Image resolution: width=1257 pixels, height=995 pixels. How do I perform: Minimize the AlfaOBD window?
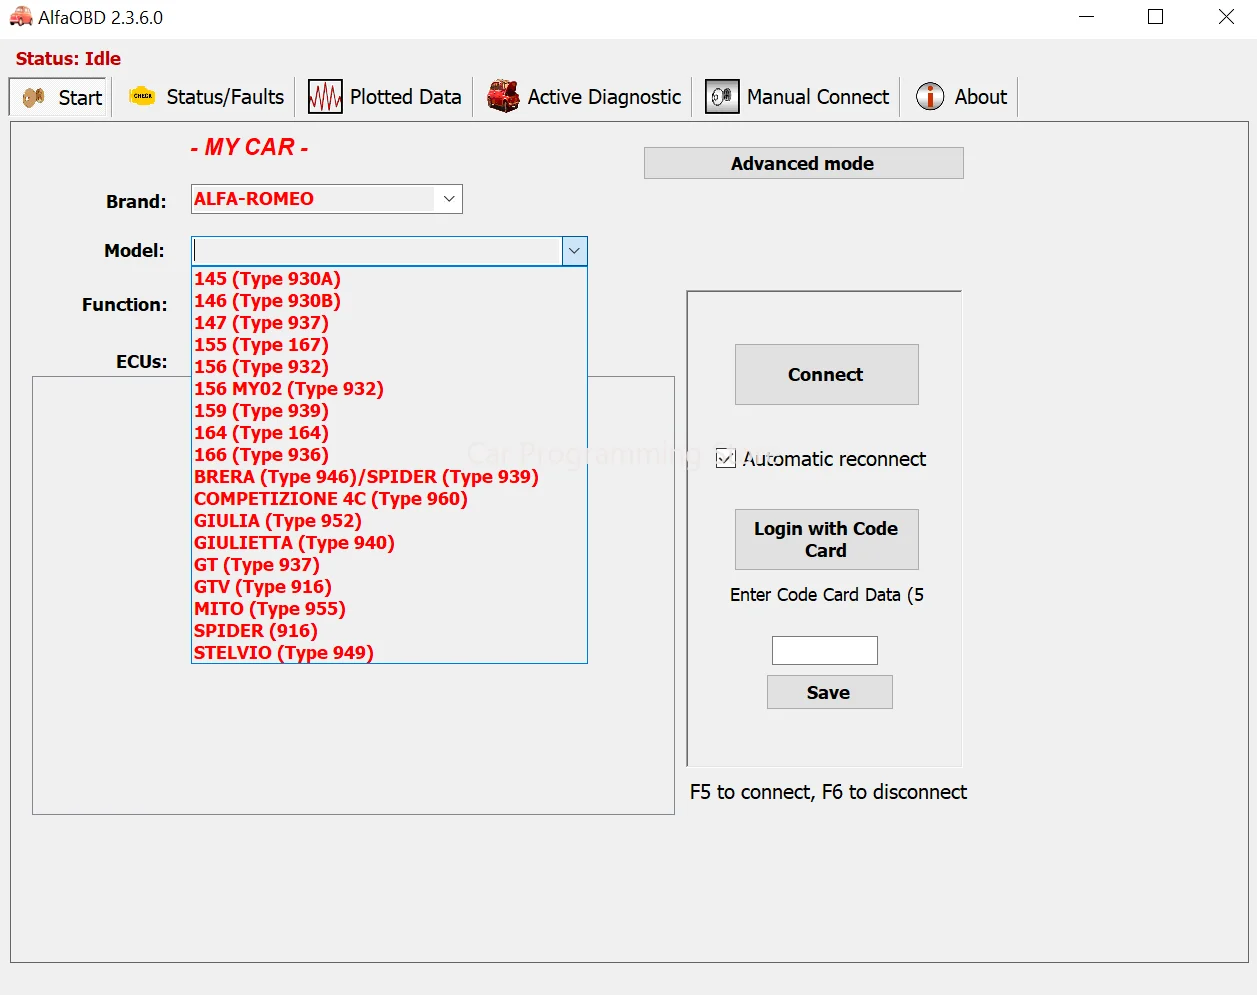[x=1087, y=17]
